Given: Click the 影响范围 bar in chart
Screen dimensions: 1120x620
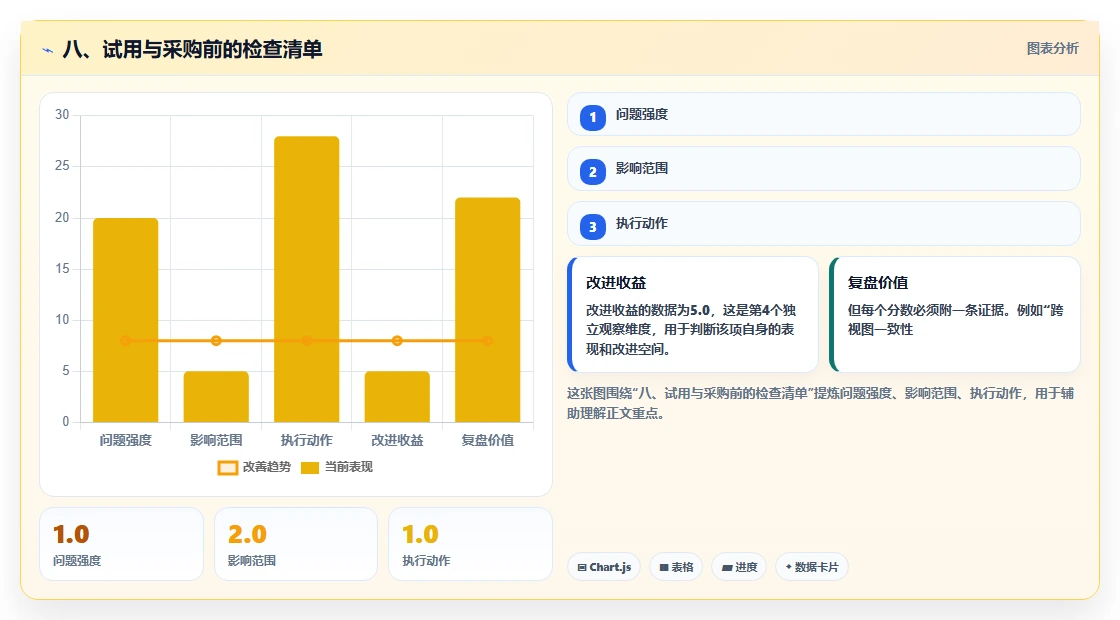Looking at the screenshot, I should (216, 396).
